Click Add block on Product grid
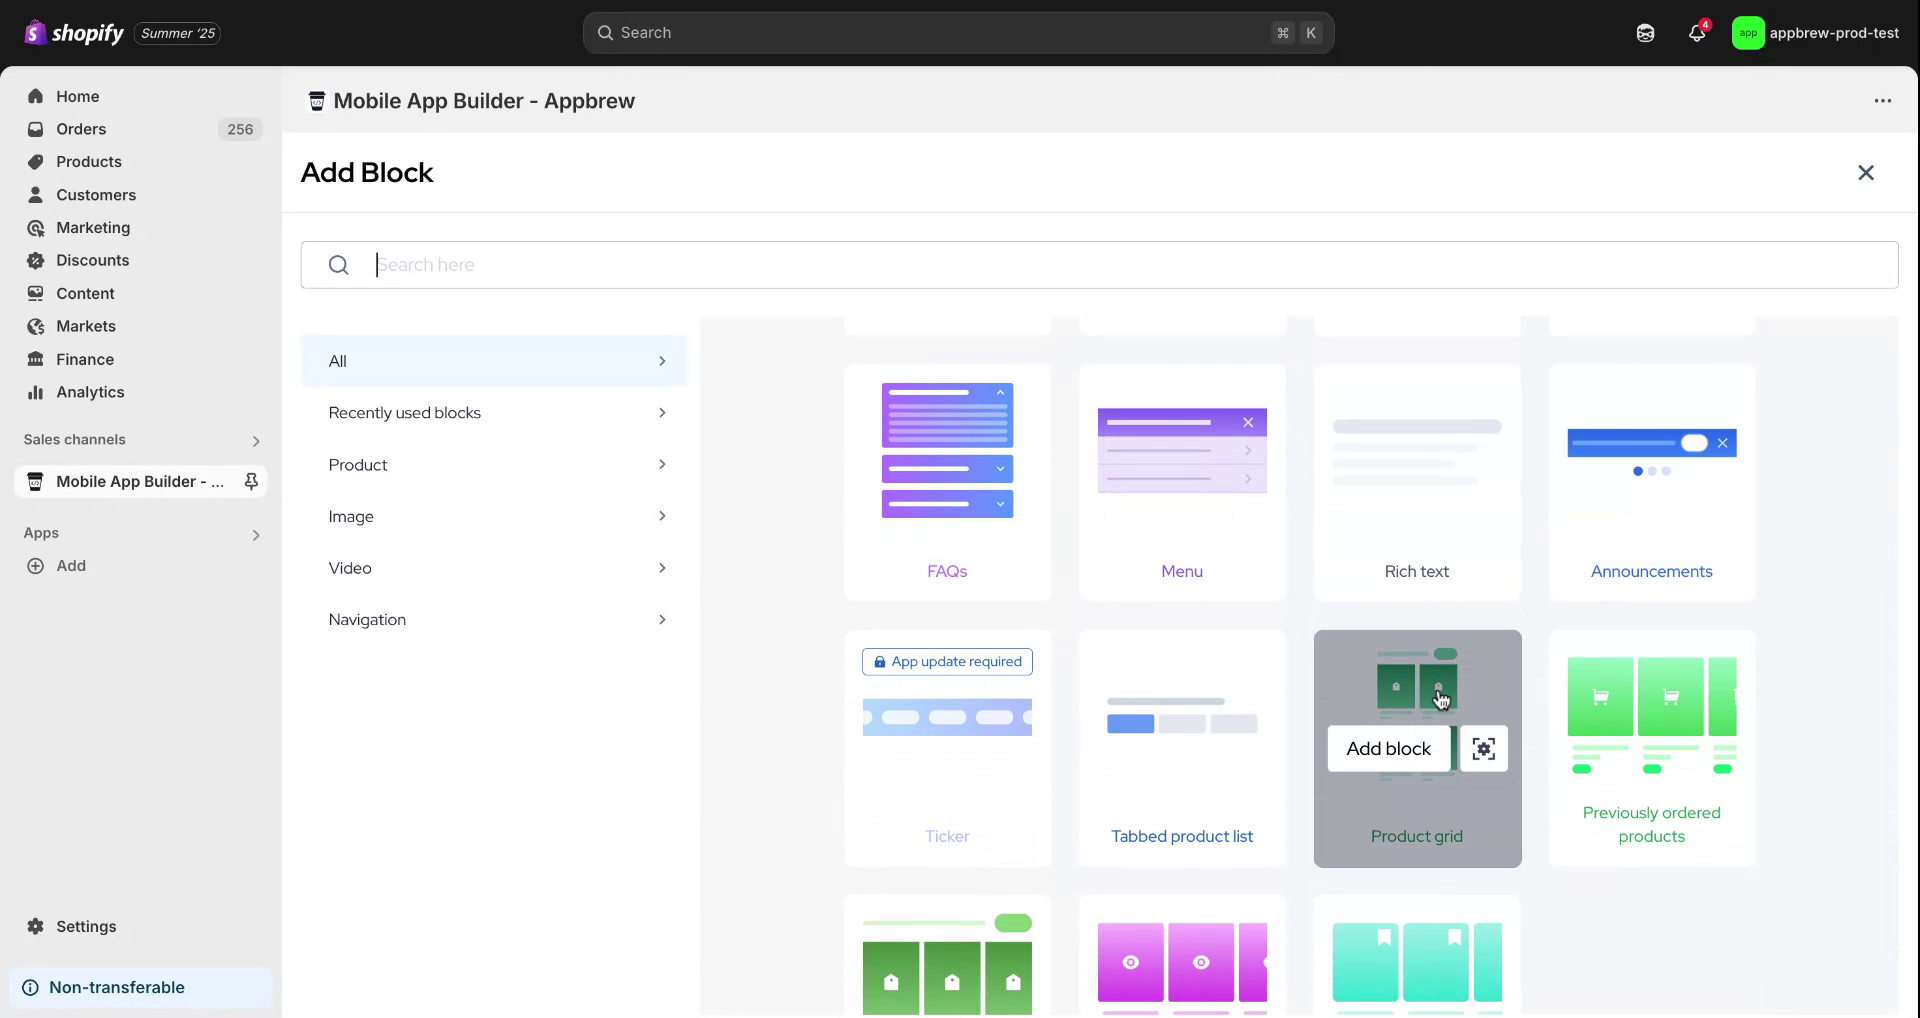 (1389, 749)
